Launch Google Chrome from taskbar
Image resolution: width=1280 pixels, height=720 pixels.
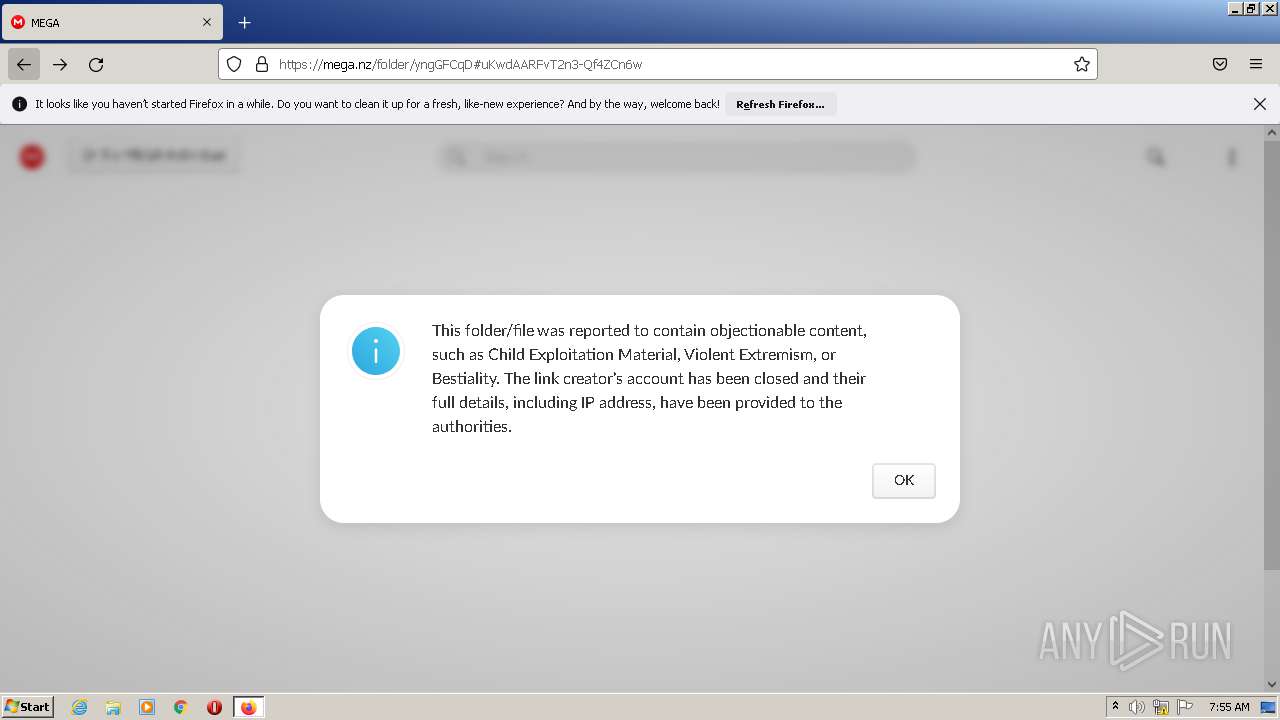[x=181, y=707]
